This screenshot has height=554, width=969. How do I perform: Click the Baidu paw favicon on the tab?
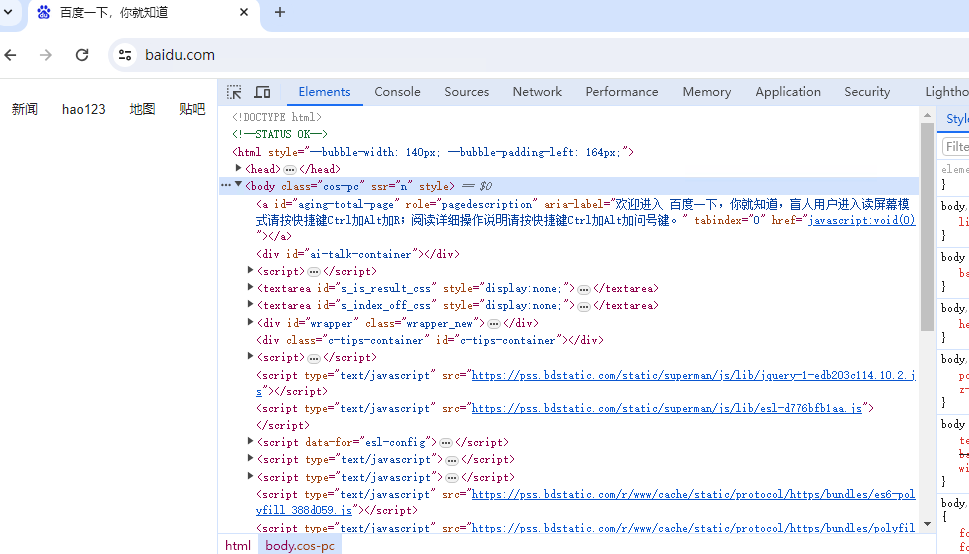[44, 12]
